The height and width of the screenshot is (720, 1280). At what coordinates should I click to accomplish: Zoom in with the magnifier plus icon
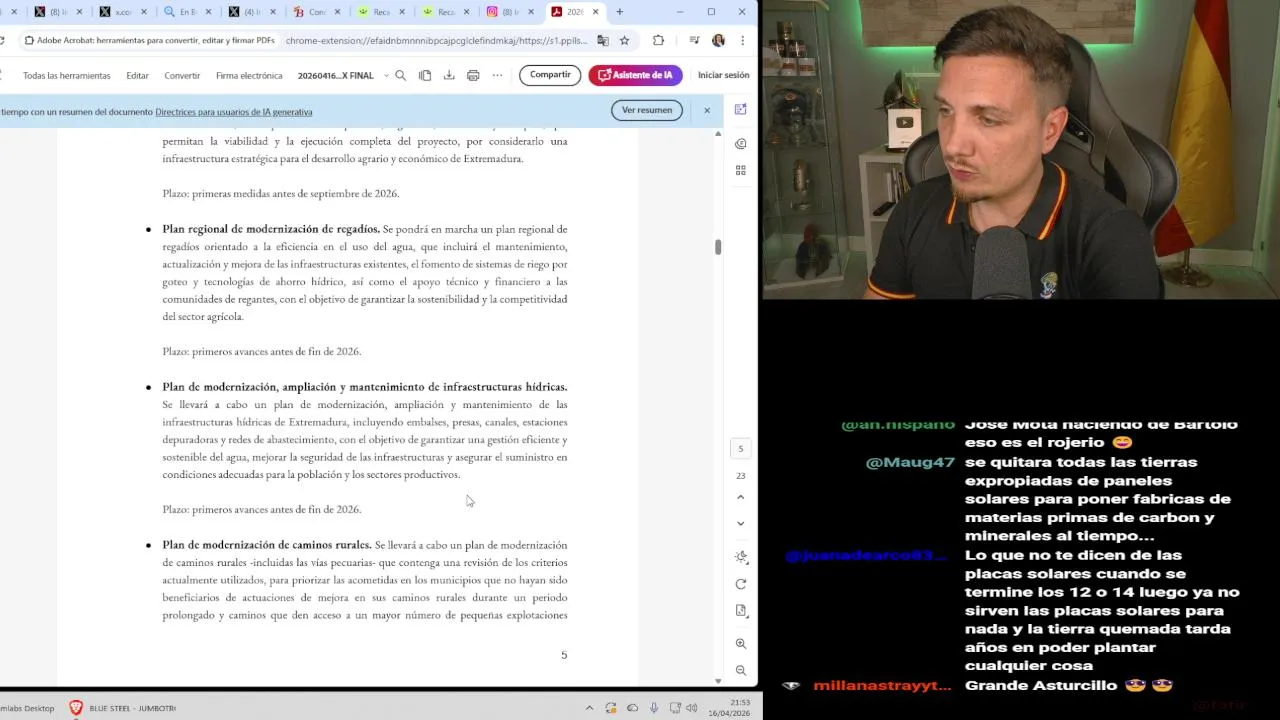point(741,644)
